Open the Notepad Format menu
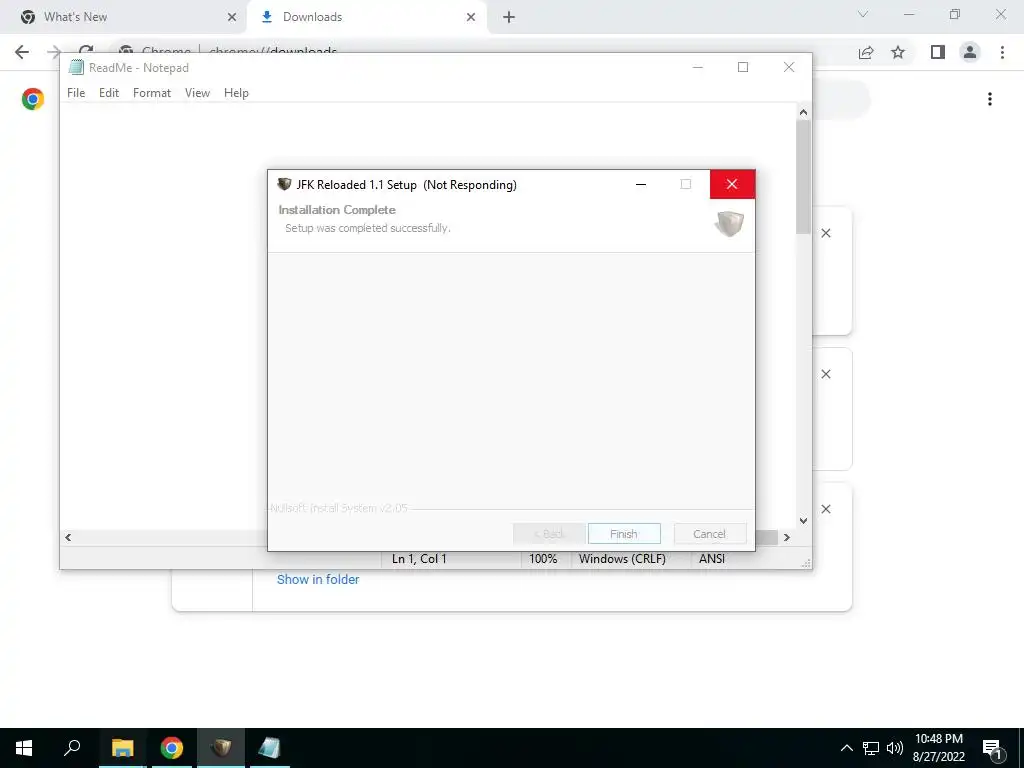Viewport: 1024px width, 768px height. coord(152,93)
